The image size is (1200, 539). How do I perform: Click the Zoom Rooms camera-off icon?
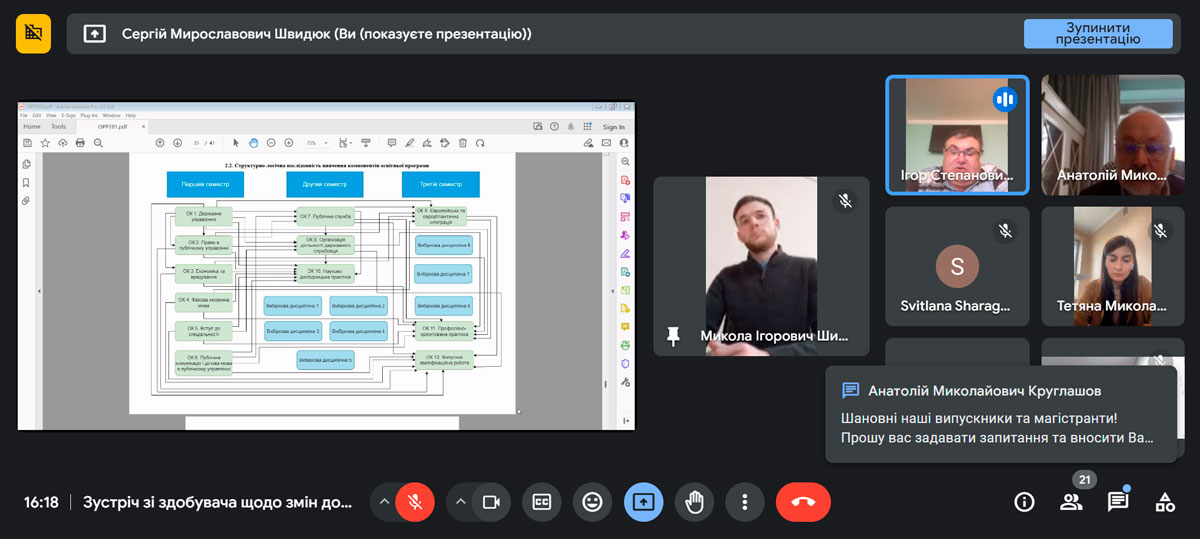(x=33, y=33)
